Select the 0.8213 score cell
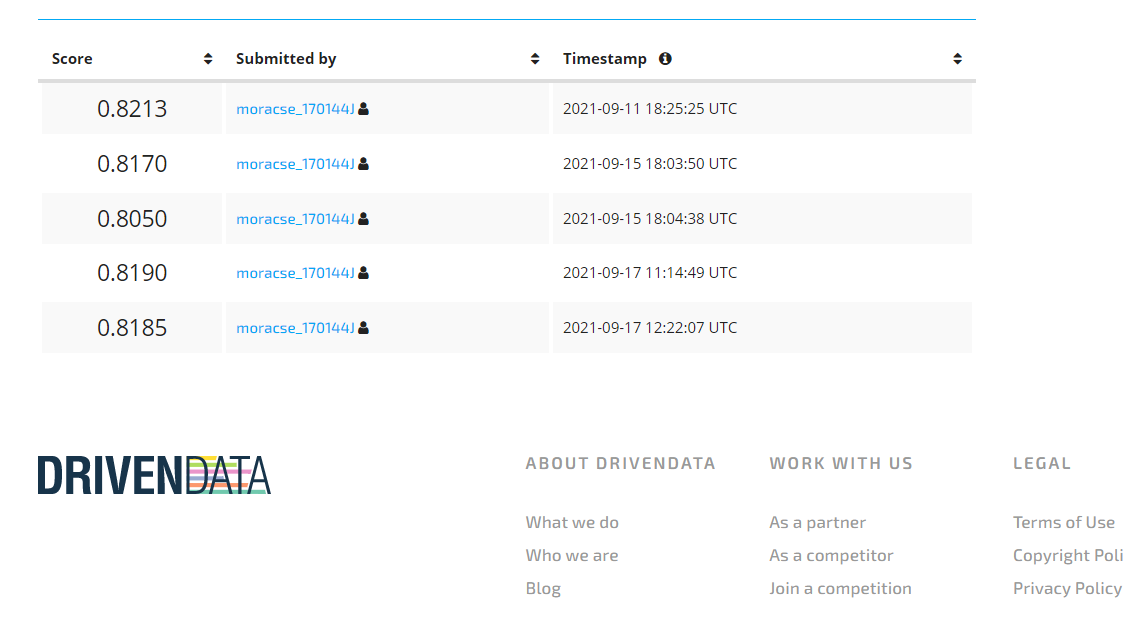Viewport: 1124px width, 632px height. click(x=132, y=109)
